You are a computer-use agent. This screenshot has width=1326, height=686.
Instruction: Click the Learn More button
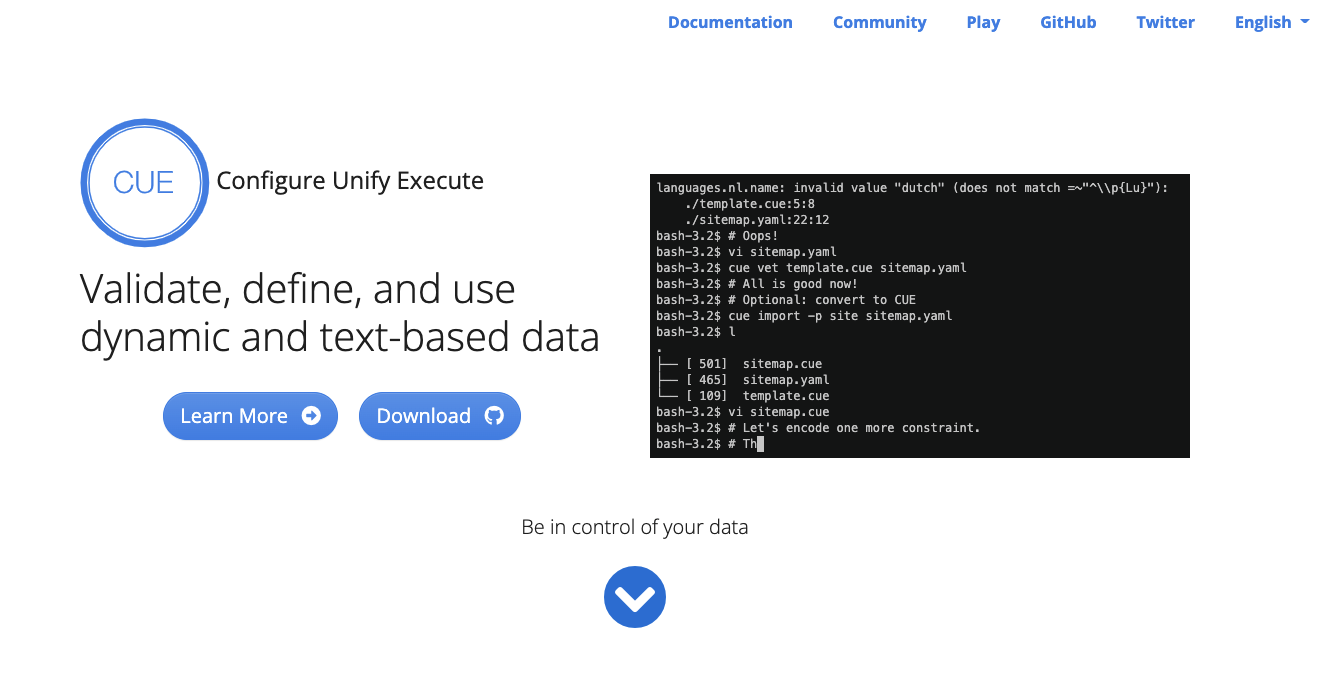tap(250, 416)
